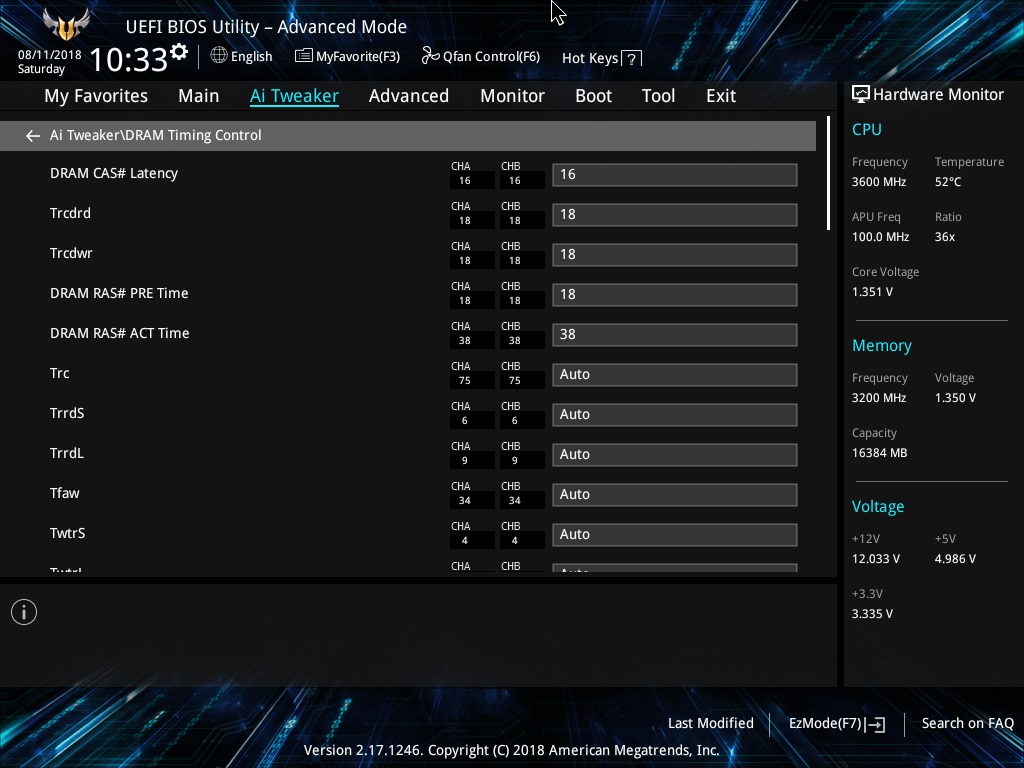Click the 3200 MHz memory frequency value
The image size is (1024, 768).
[x=878, y=398]
